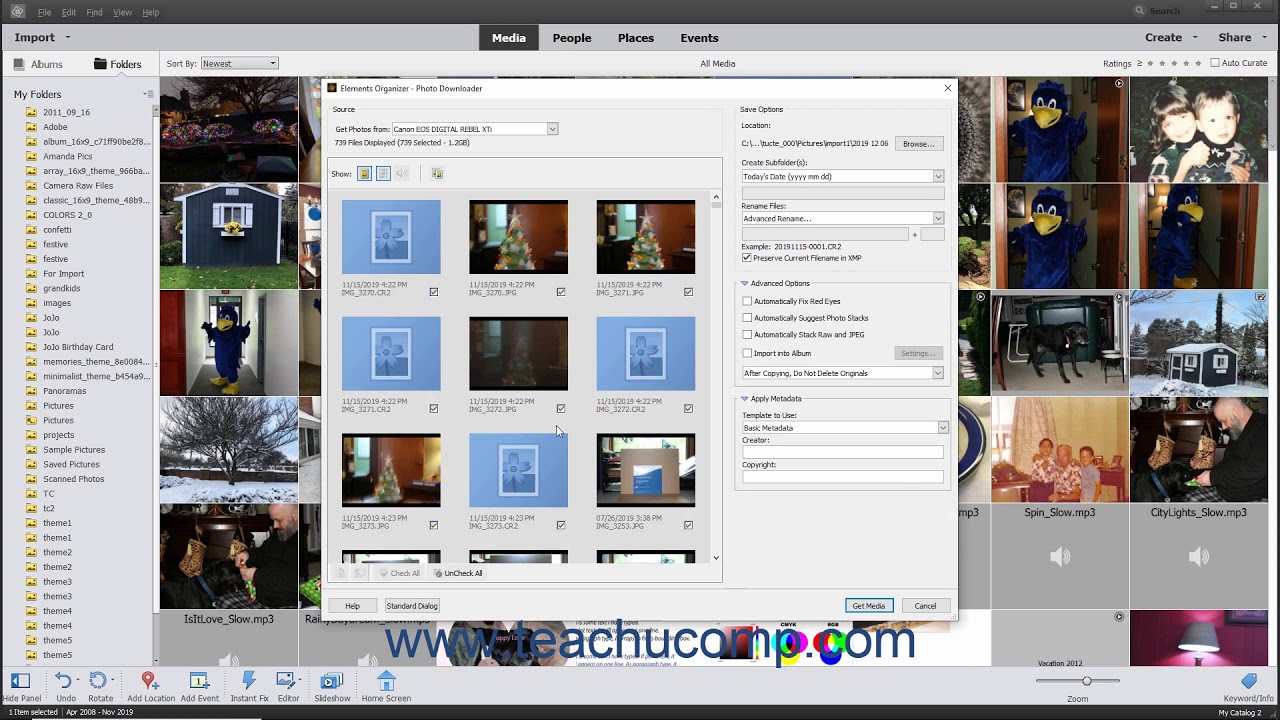Click the Add Event calendar icon

199,681
